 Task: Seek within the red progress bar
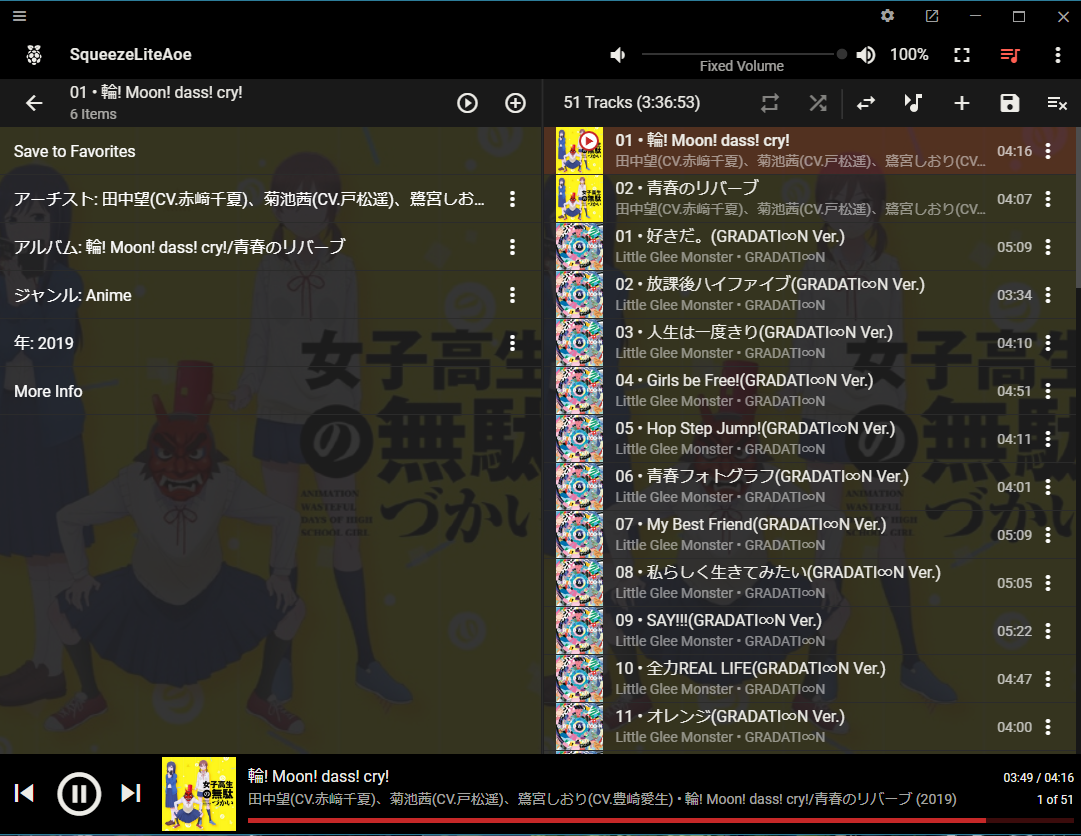(660, 820)
